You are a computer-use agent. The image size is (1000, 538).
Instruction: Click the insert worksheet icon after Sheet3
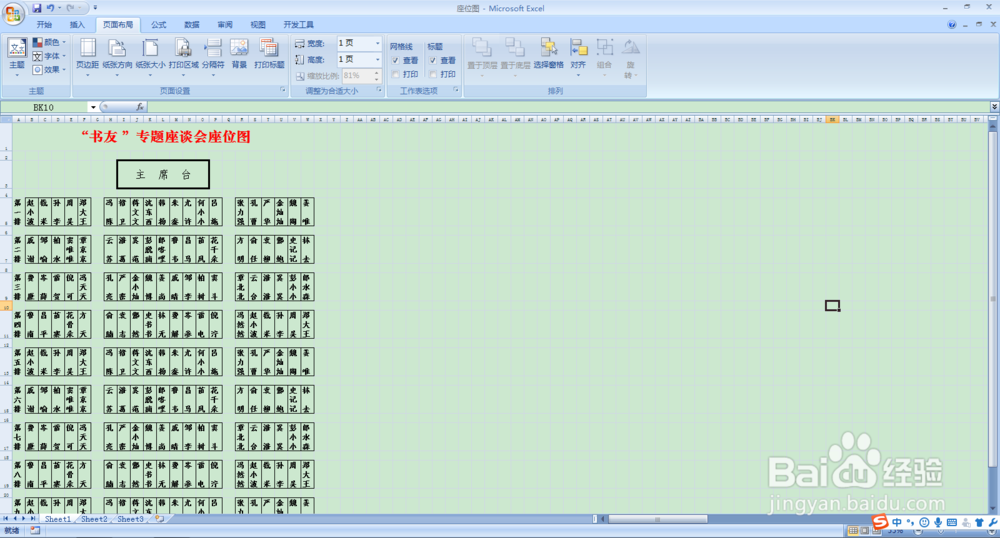159,519
